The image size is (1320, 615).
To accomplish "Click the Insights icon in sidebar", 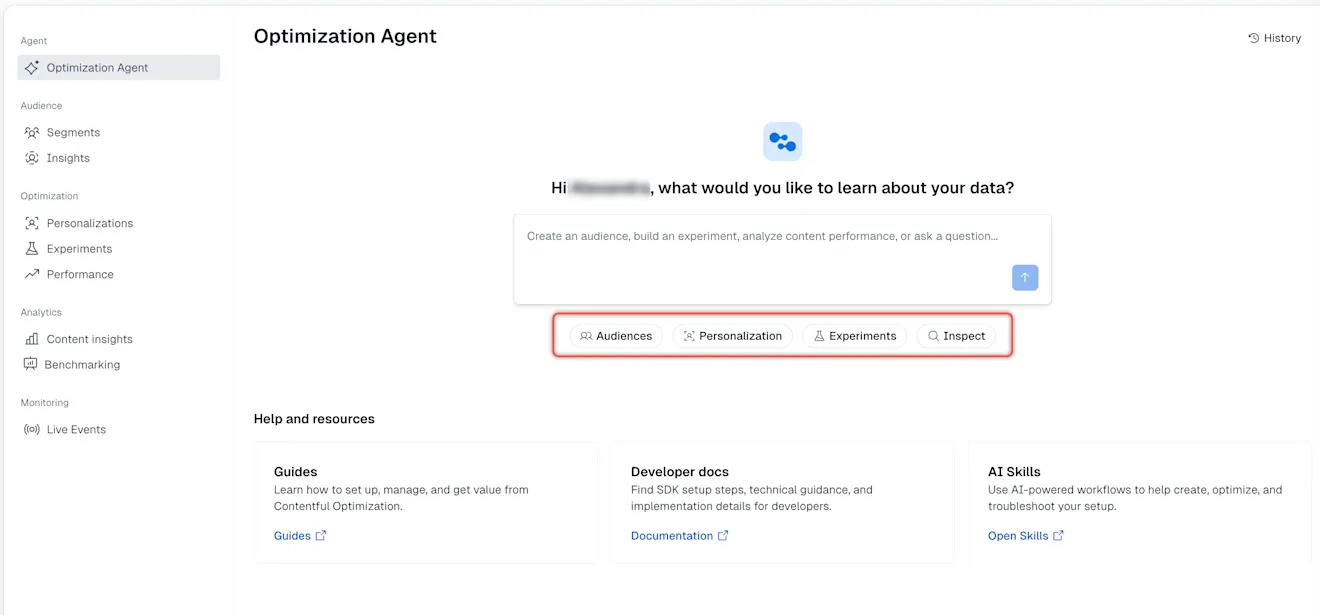I will pyautogui.click(x=32, y=158).
